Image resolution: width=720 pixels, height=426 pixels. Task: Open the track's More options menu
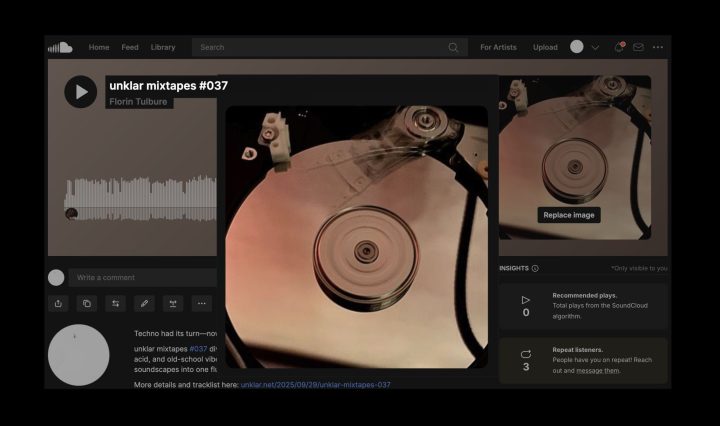click(202, 303)
